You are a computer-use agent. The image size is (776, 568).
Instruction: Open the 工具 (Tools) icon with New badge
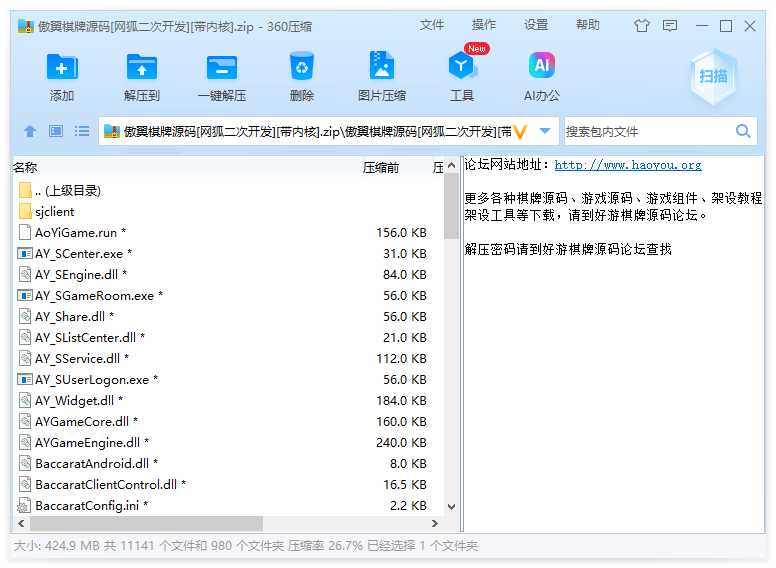click(462, 65)
